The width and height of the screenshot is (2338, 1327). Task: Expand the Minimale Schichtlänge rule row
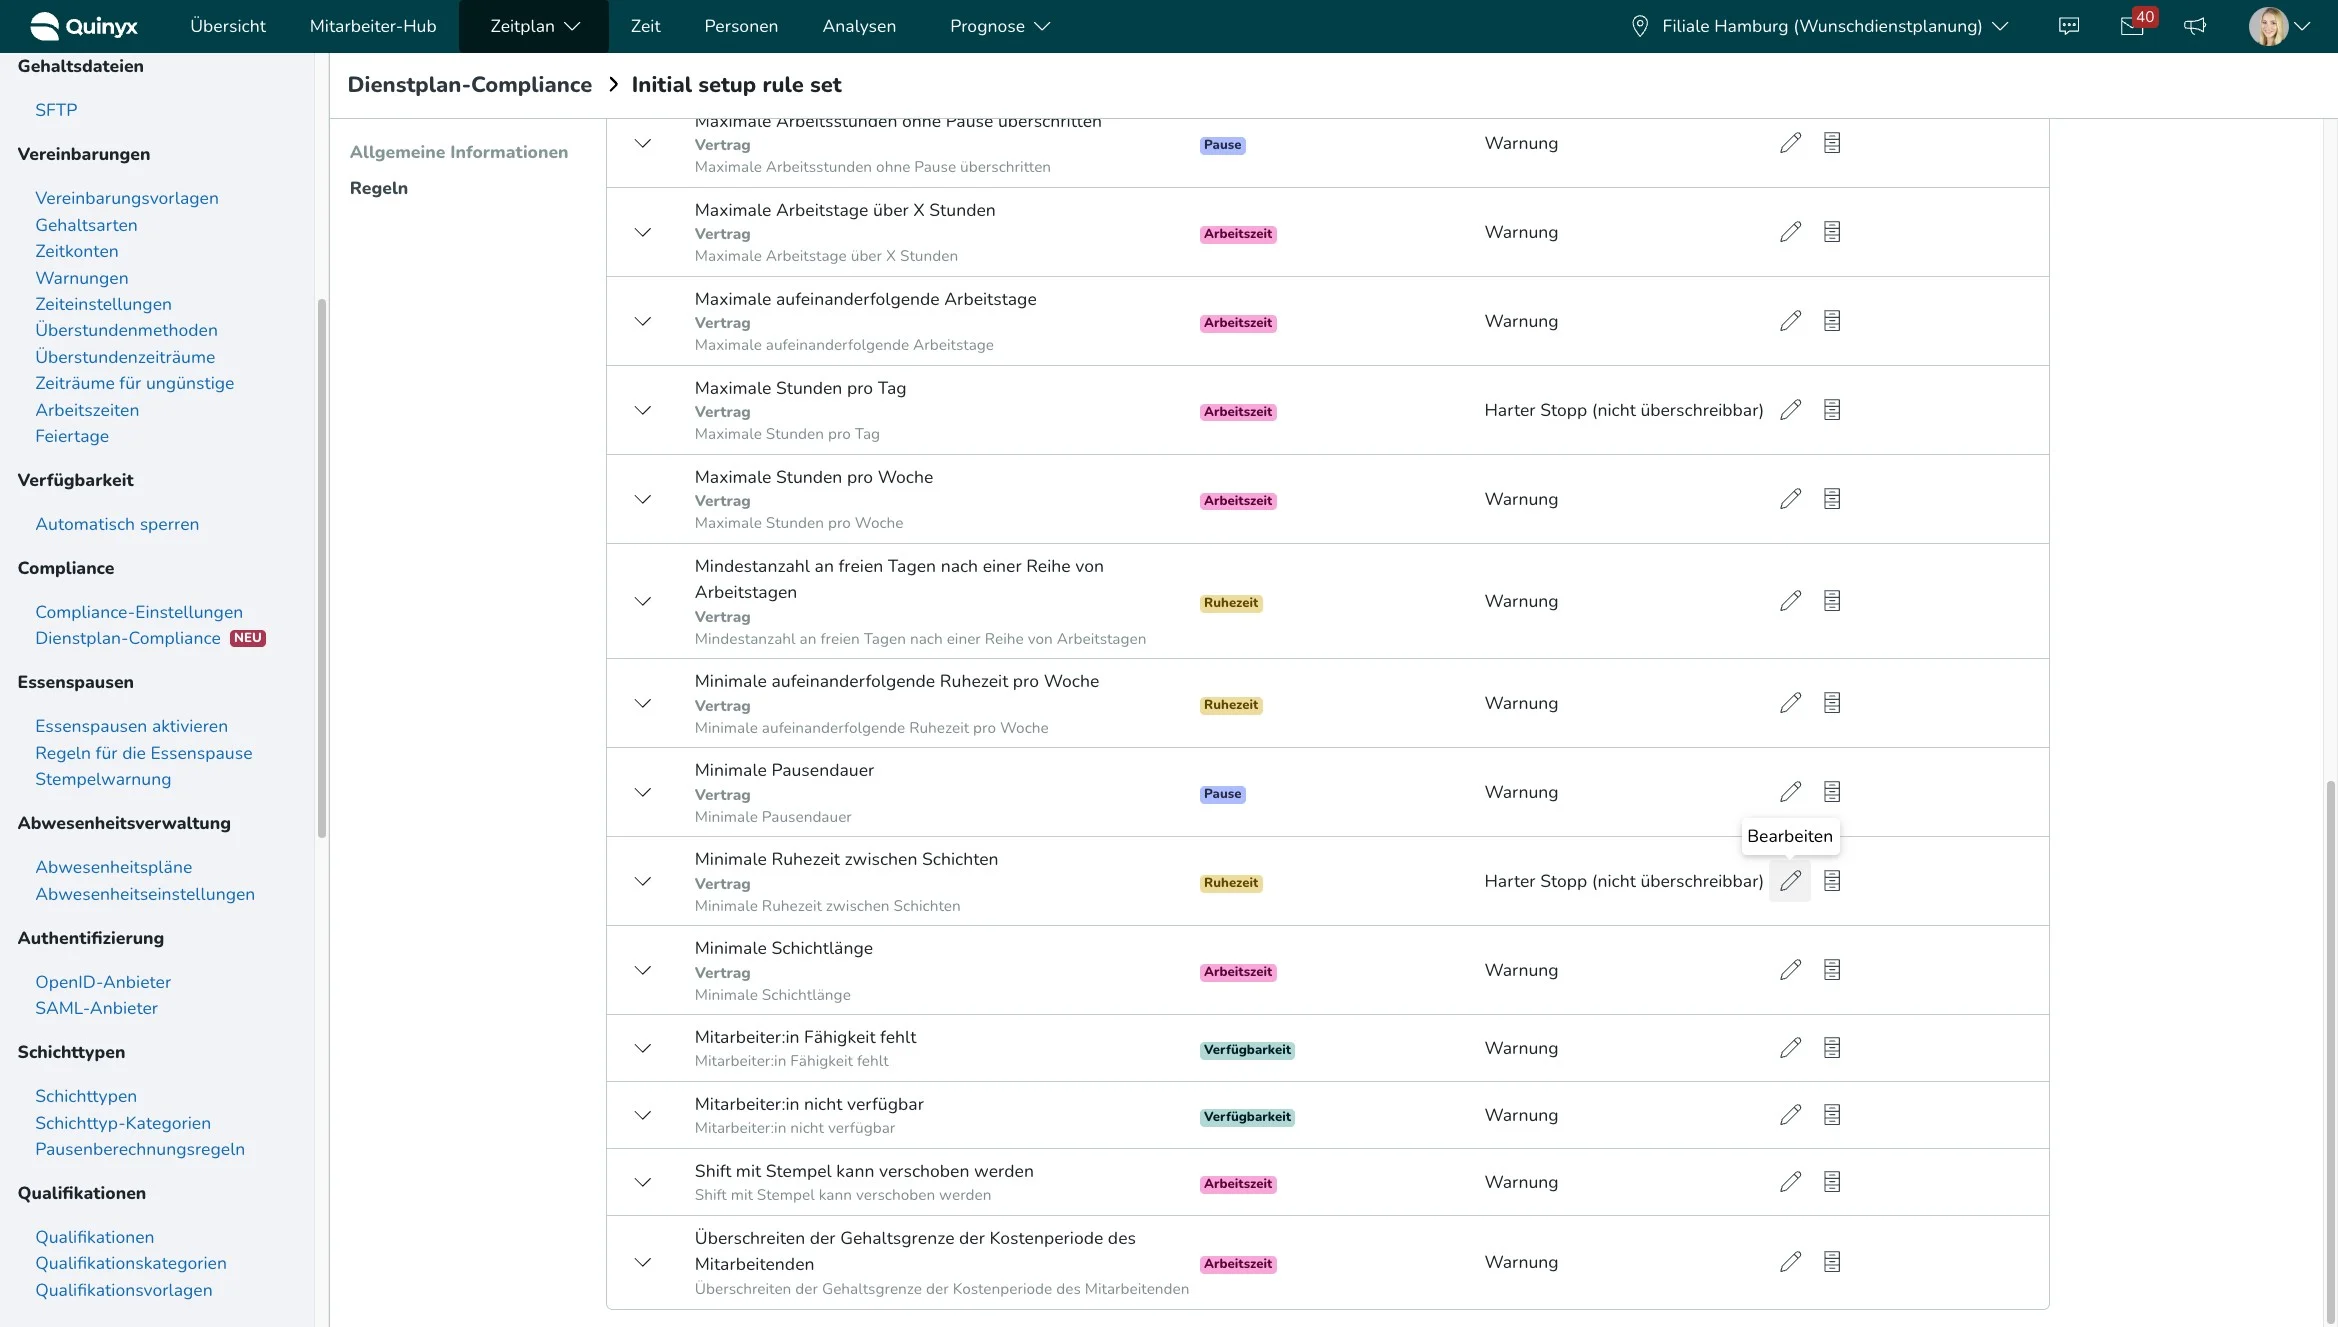click(x=643, y=970)
